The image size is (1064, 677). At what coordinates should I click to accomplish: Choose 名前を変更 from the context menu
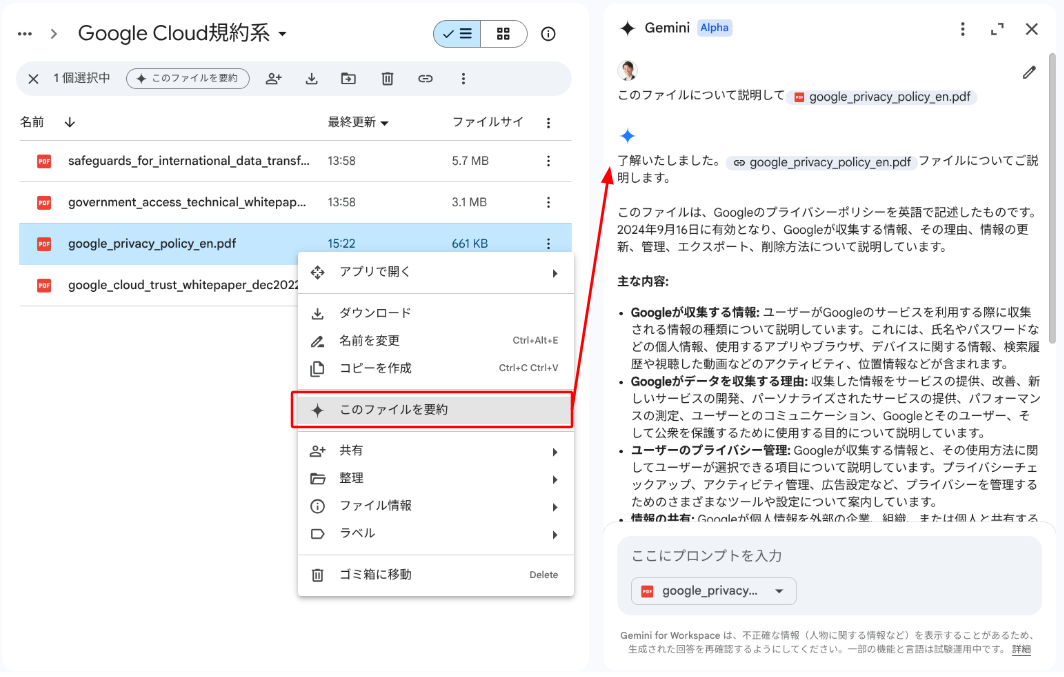[436, 341]
